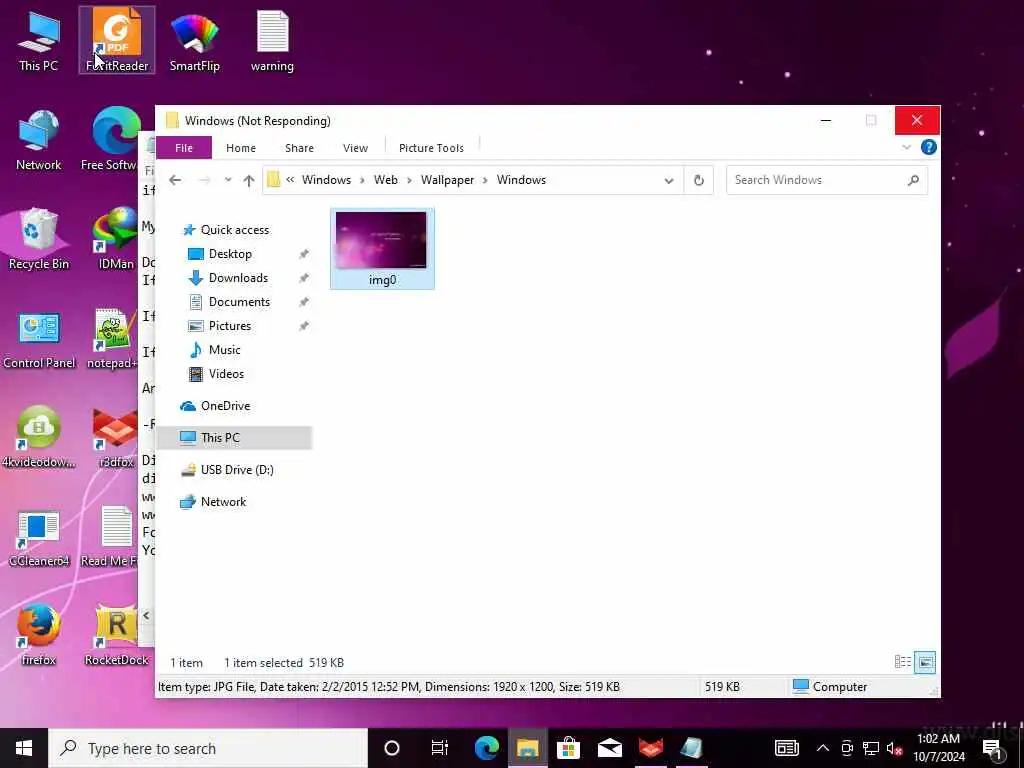The width and height of the screenshot is (1024, 768).
Task: Click the Explorer Help question mark icon
Action: (x=929, y=147)
